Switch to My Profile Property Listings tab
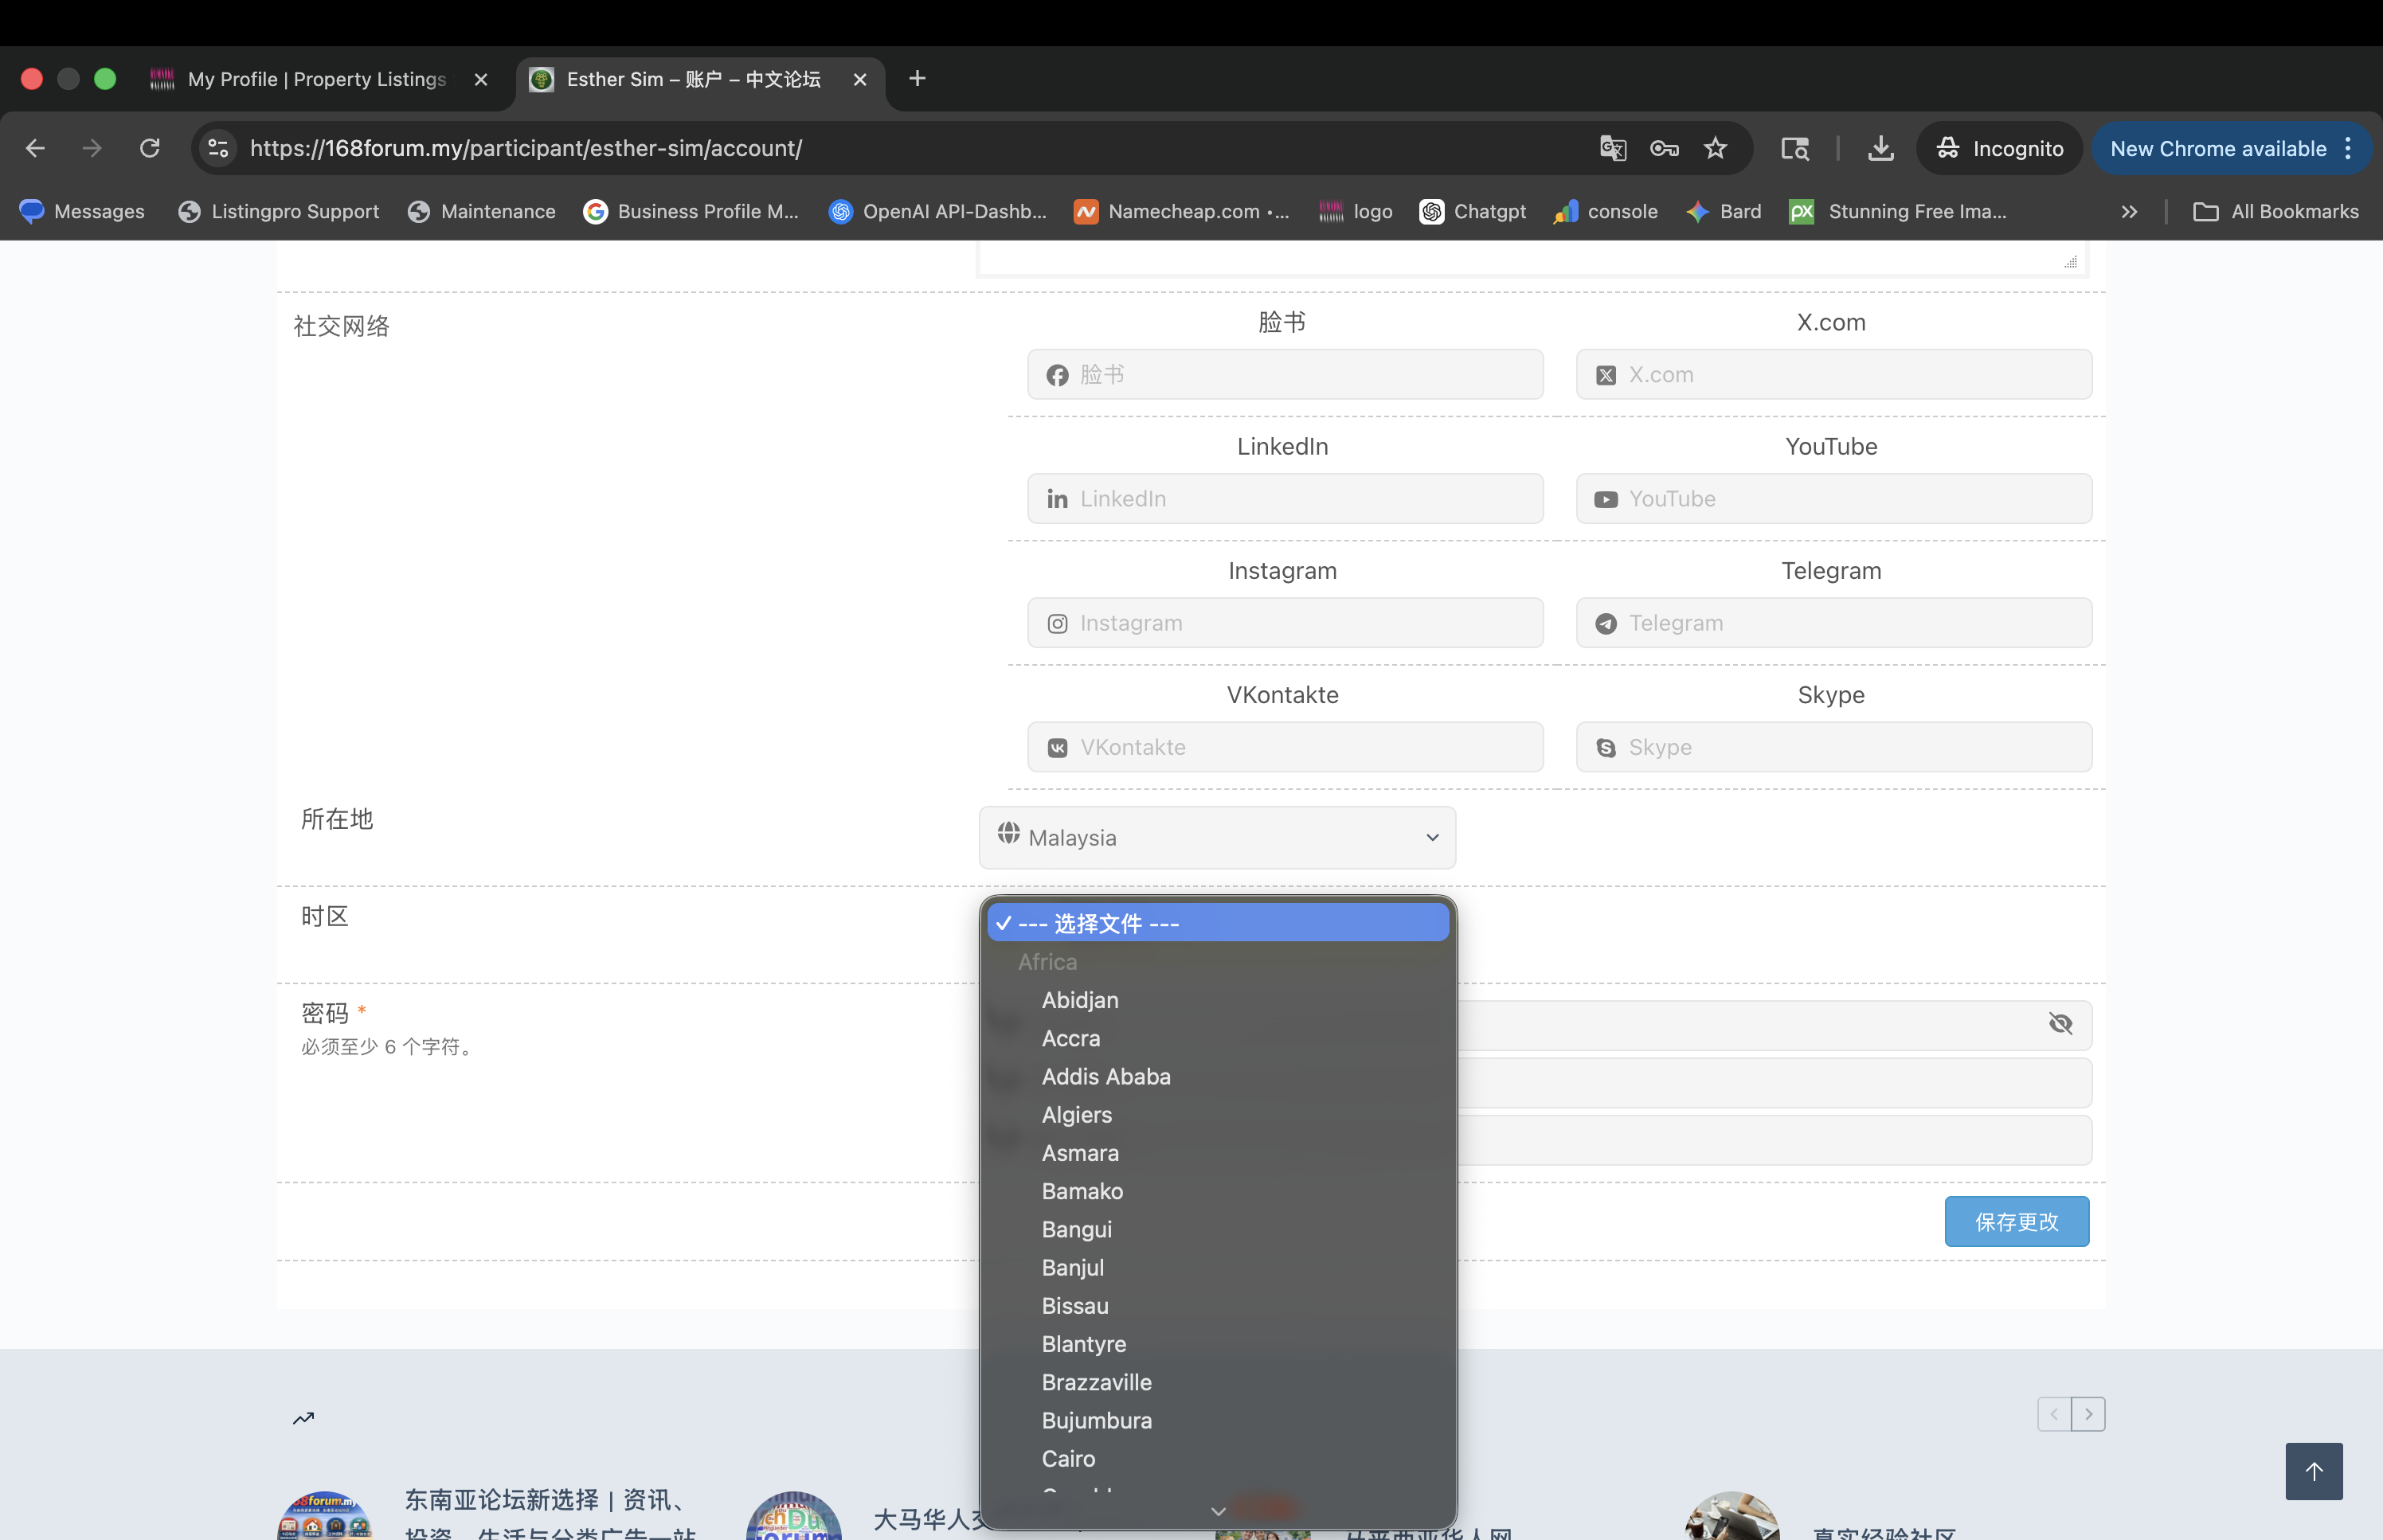The width and height of the screenshot is (2383, 1540). 316,79
